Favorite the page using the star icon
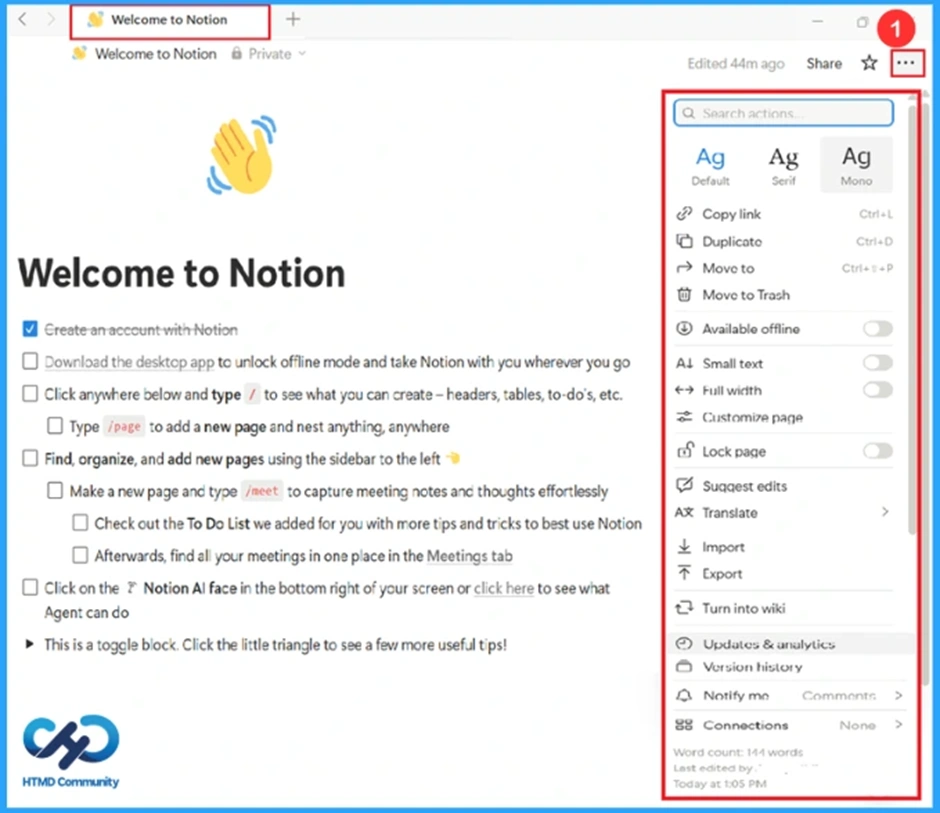Image resolution: width=940 pixels, height=813 pixels. (869, 62)
